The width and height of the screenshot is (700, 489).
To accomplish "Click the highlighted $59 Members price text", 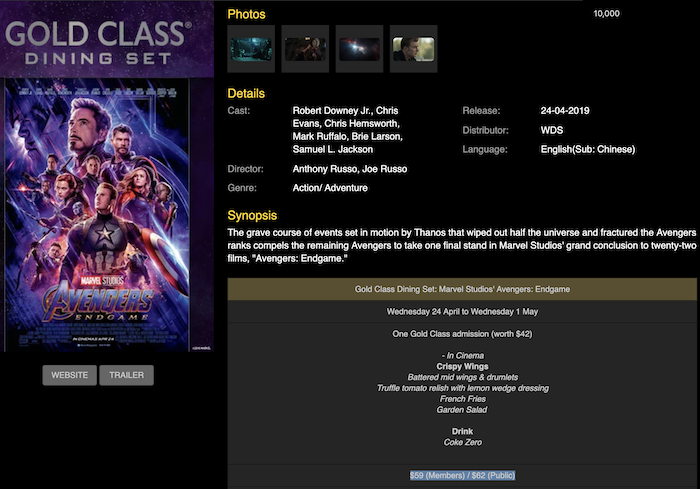I will click(462, 475).
